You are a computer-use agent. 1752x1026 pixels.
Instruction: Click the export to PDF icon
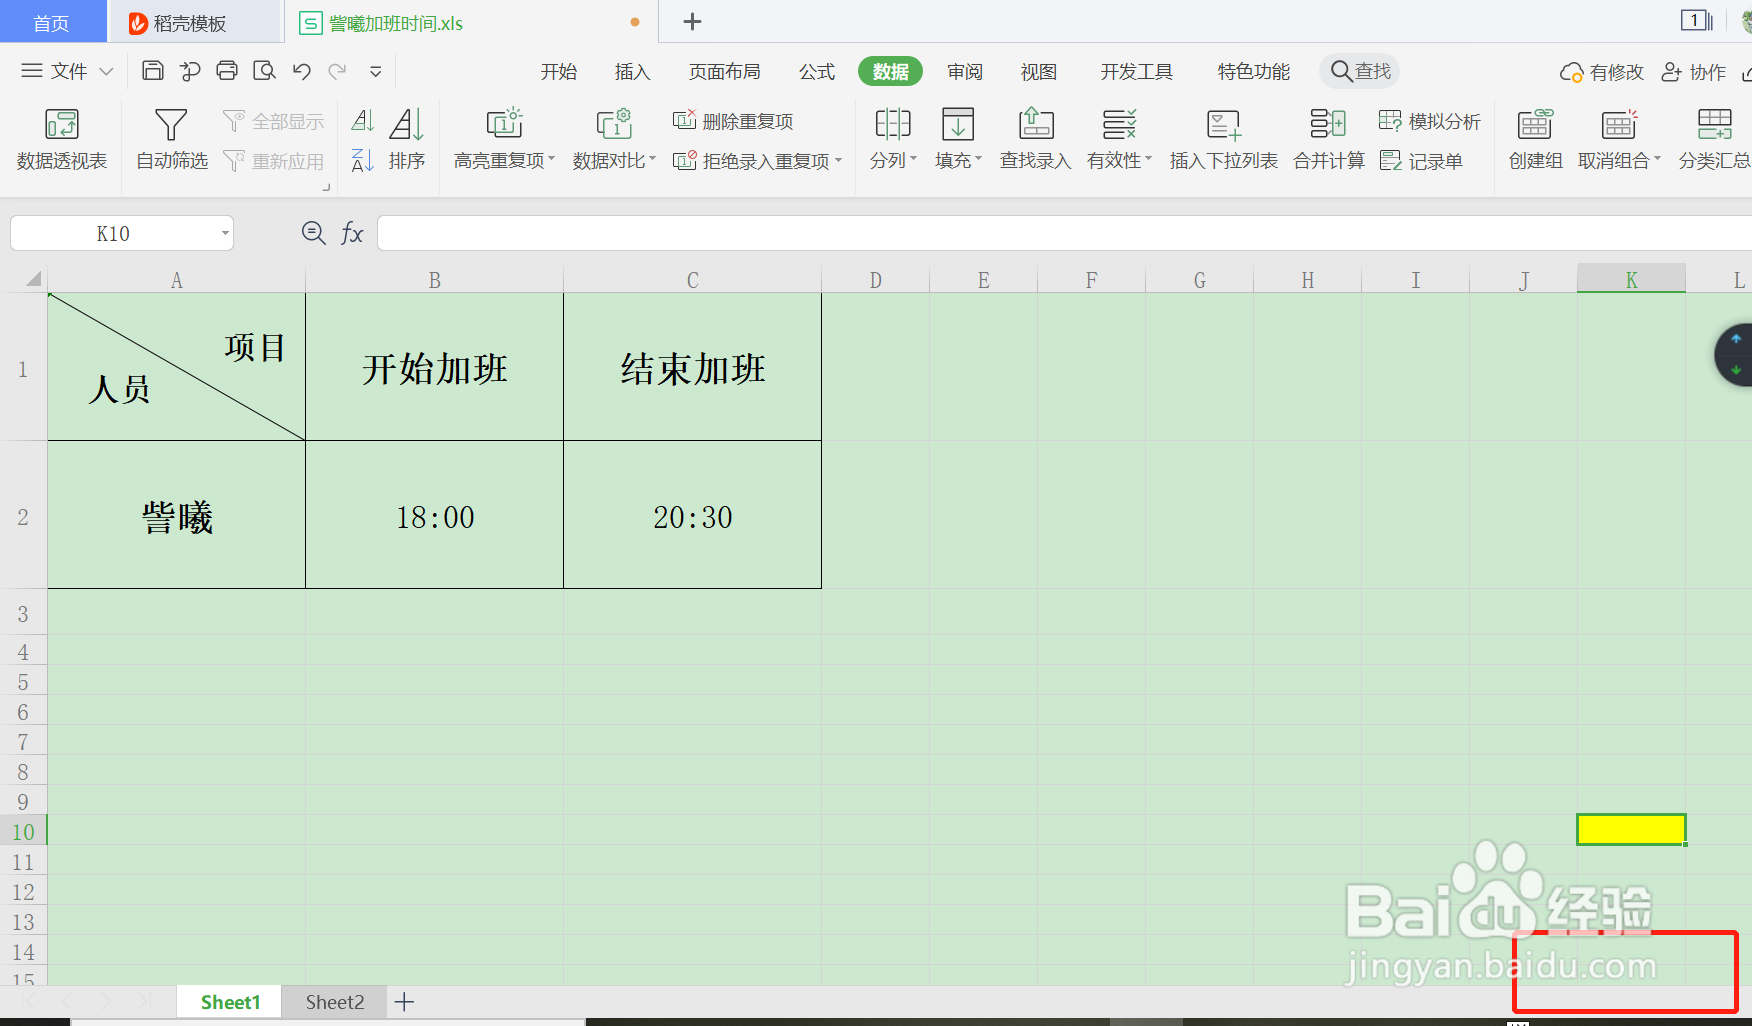point(190,71)
